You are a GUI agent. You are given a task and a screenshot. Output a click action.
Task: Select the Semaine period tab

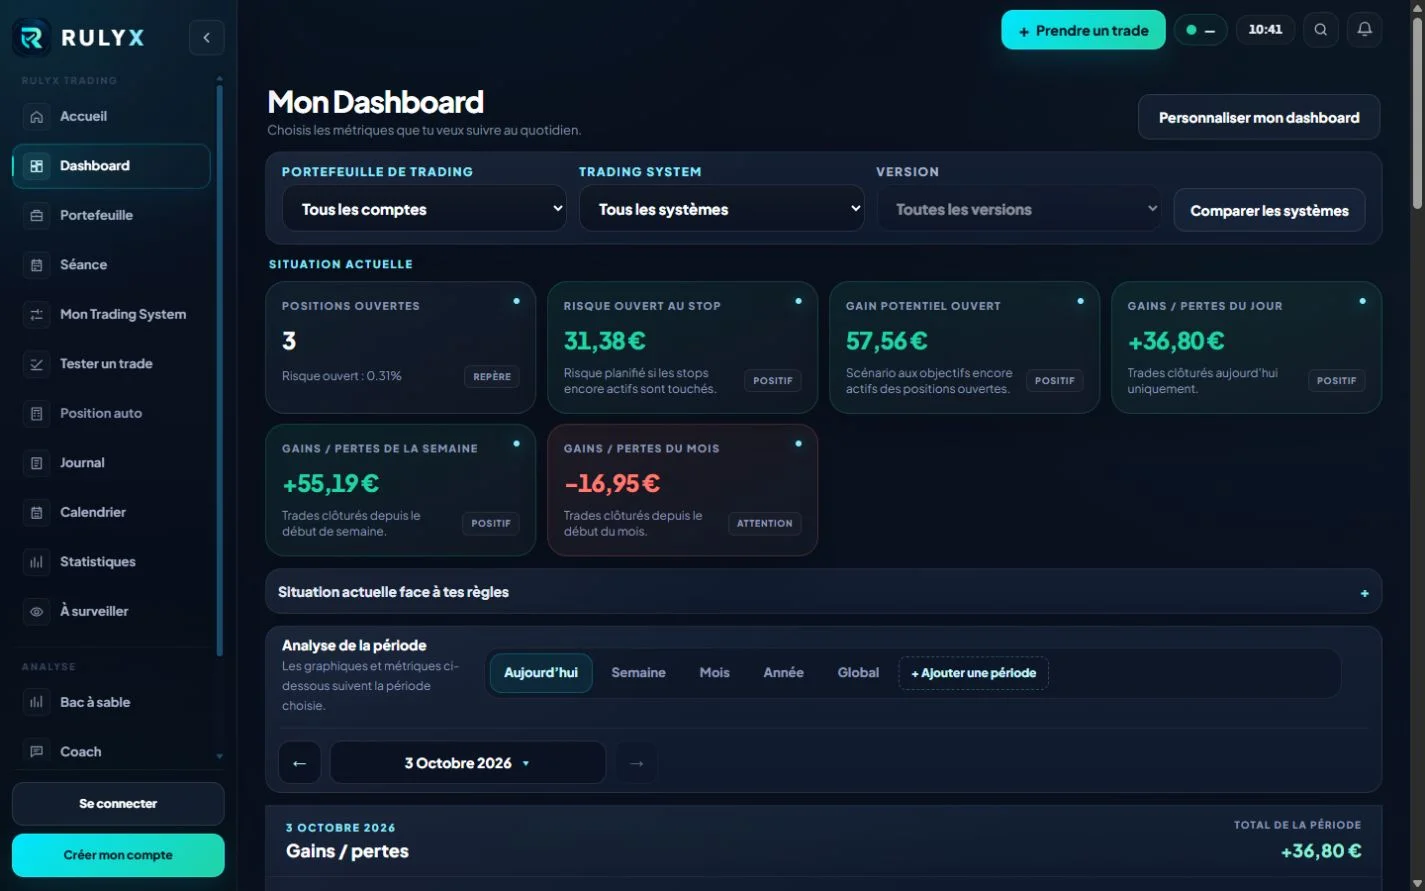click(x=638, y=673)
